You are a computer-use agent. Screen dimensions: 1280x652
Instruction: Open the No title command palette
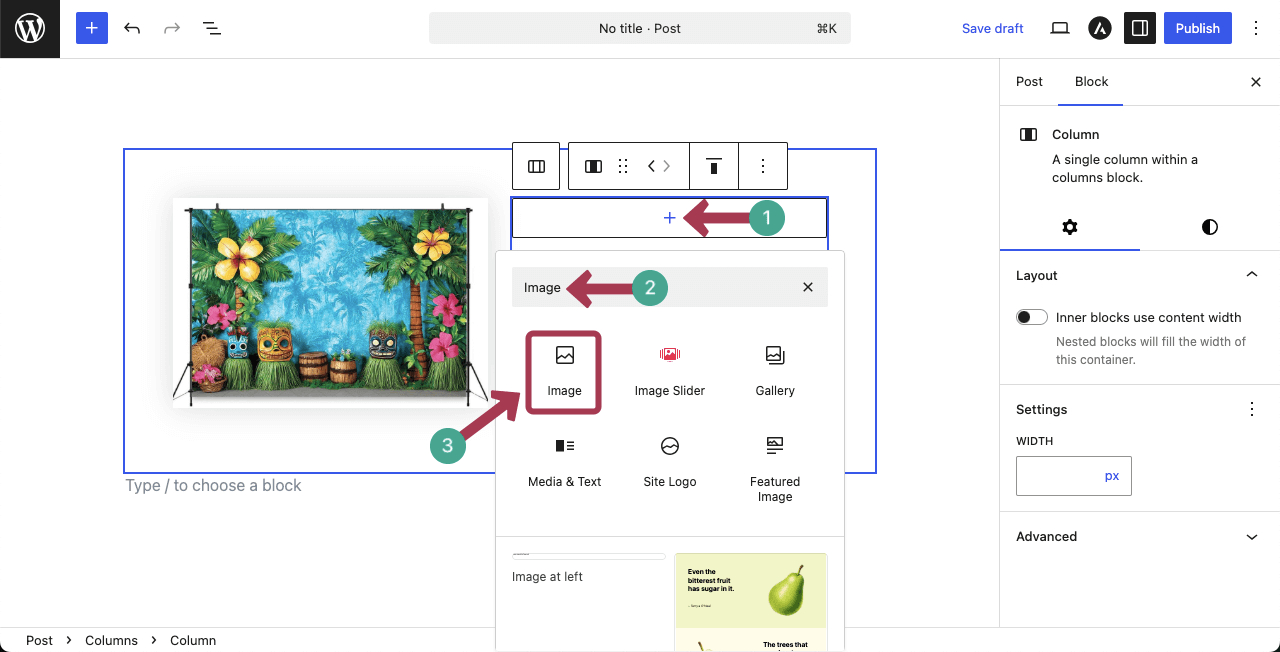[640, 28]
